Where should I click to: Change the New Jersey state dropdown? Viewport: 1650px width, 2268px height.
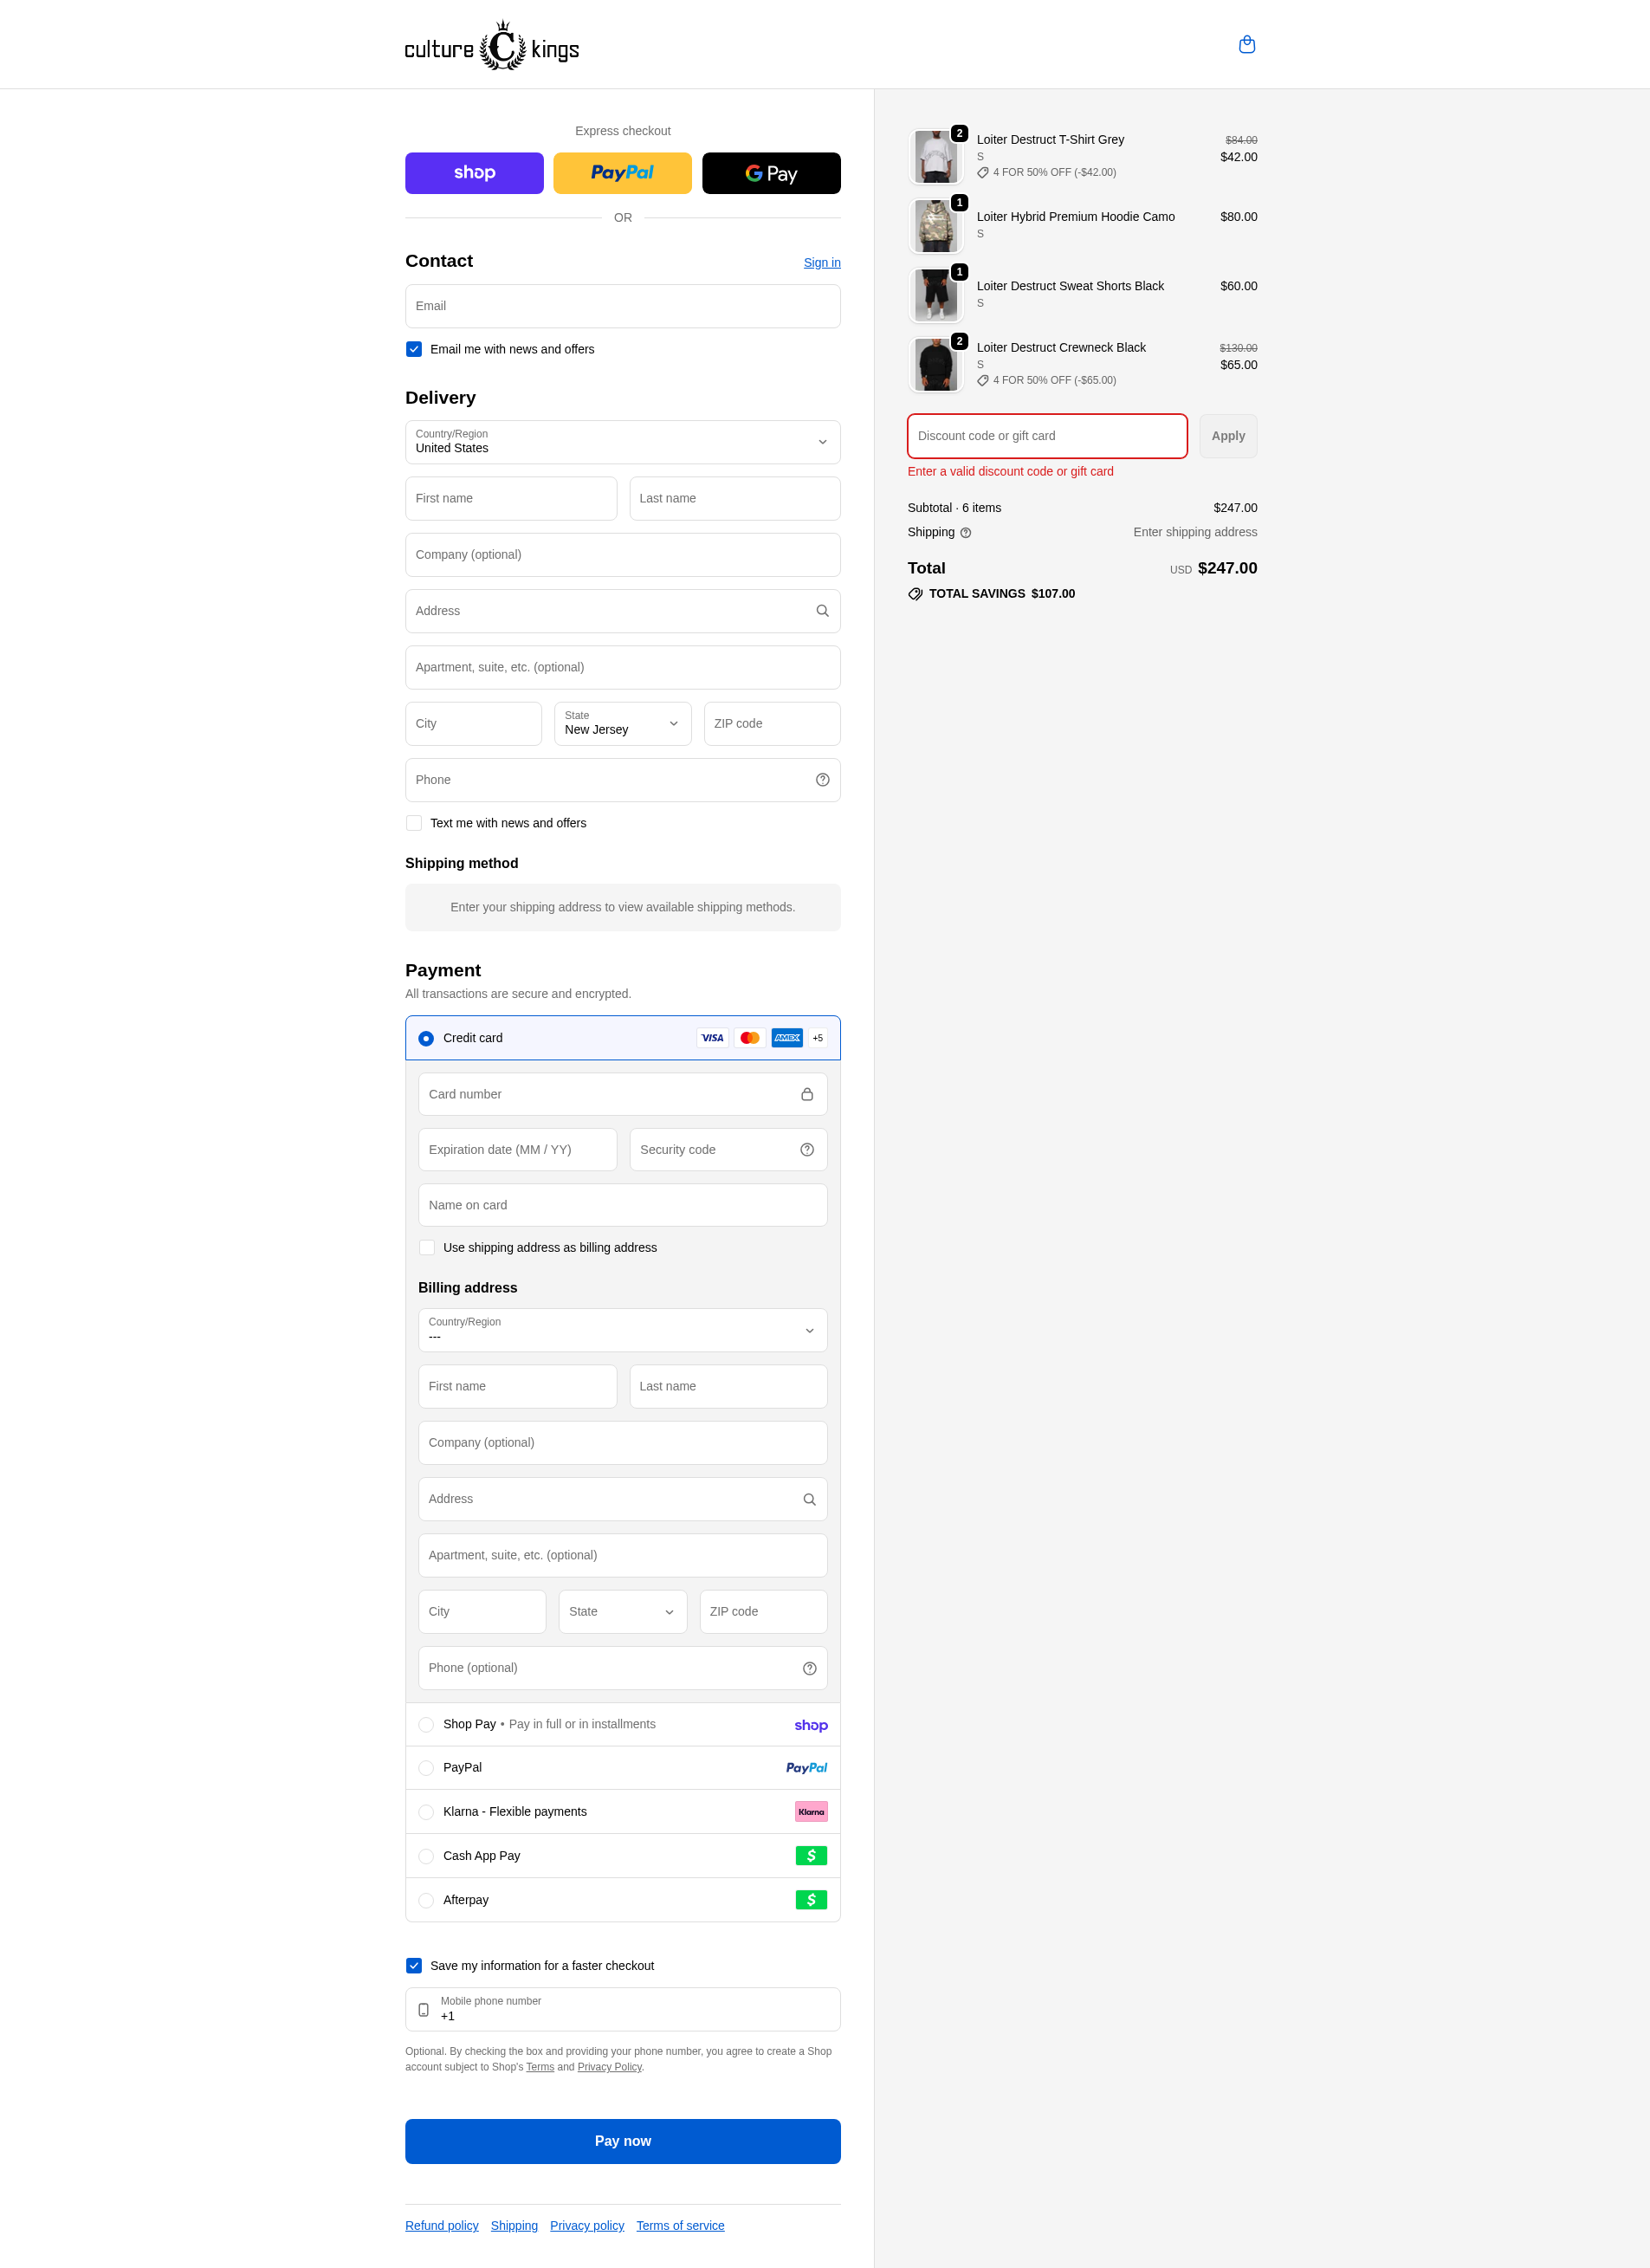(x=622, y=723)
